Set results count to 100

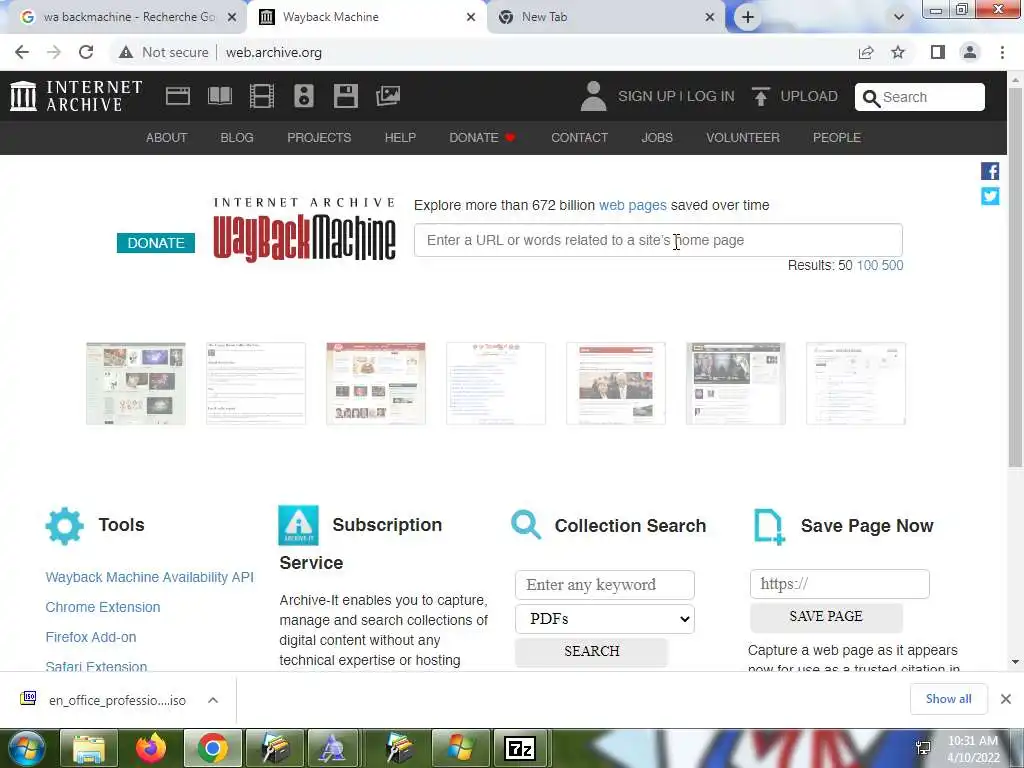pos(867,265)
